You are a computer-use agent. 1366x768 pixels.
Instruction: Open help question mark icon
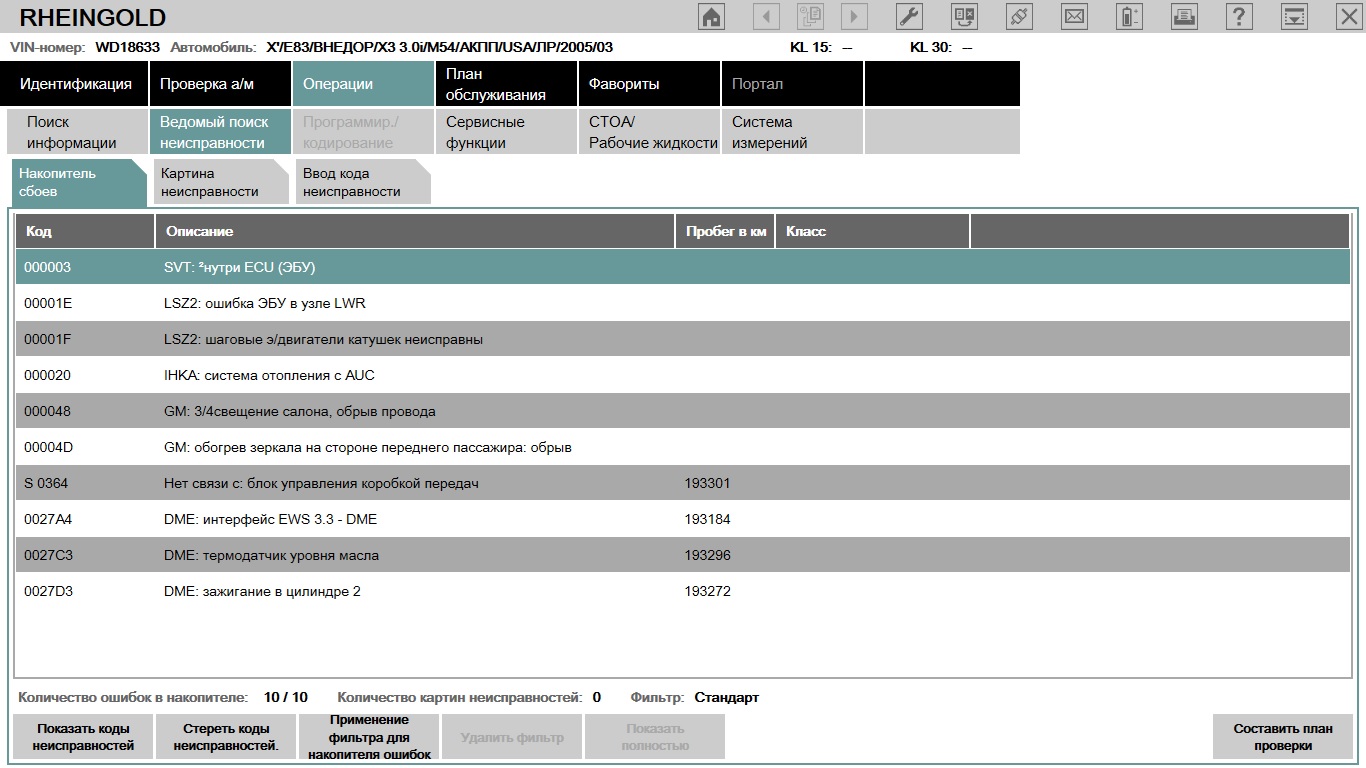(1239, 16)
